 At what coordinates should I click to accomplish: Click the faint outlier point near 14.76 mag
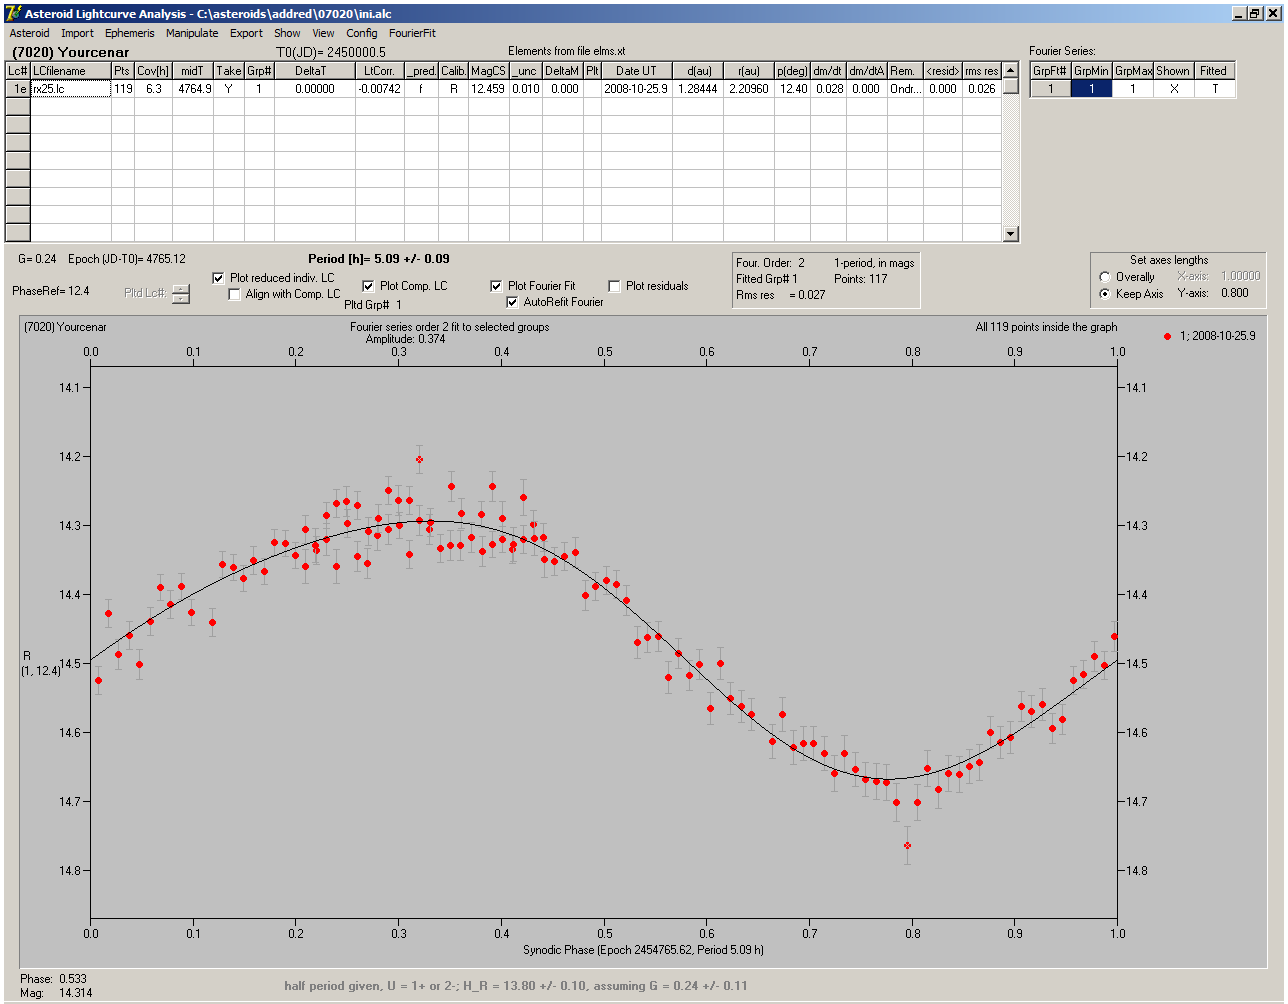coord(907,846)
